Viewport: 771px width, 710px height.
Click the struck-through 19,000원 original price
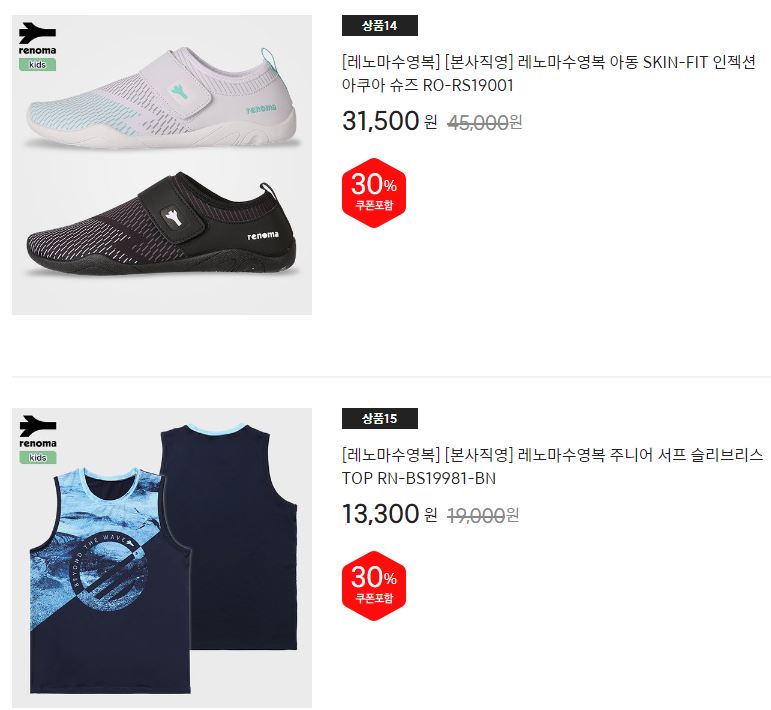(483, 515)
